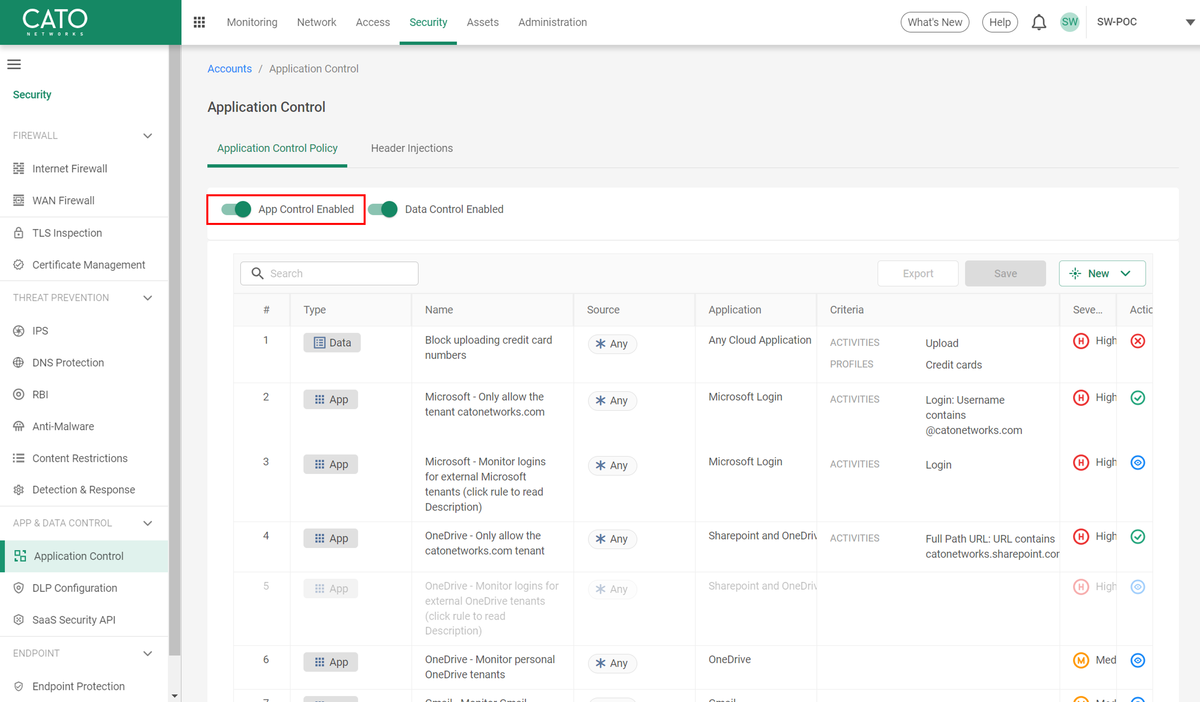Open the notifications bell icon
The height and width of the screenshot is (702, 1200).
[x=1039, y=22]
